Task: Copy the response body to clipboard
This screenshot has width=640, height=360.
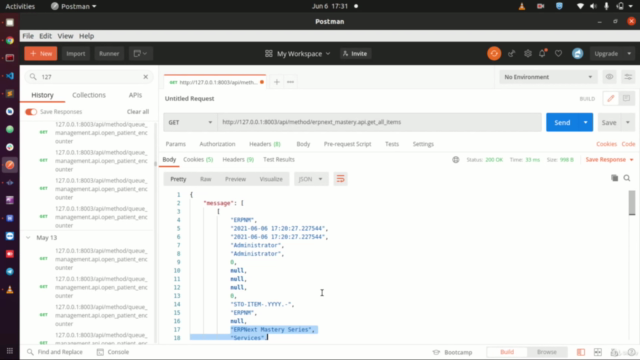Action: point(614,178)
